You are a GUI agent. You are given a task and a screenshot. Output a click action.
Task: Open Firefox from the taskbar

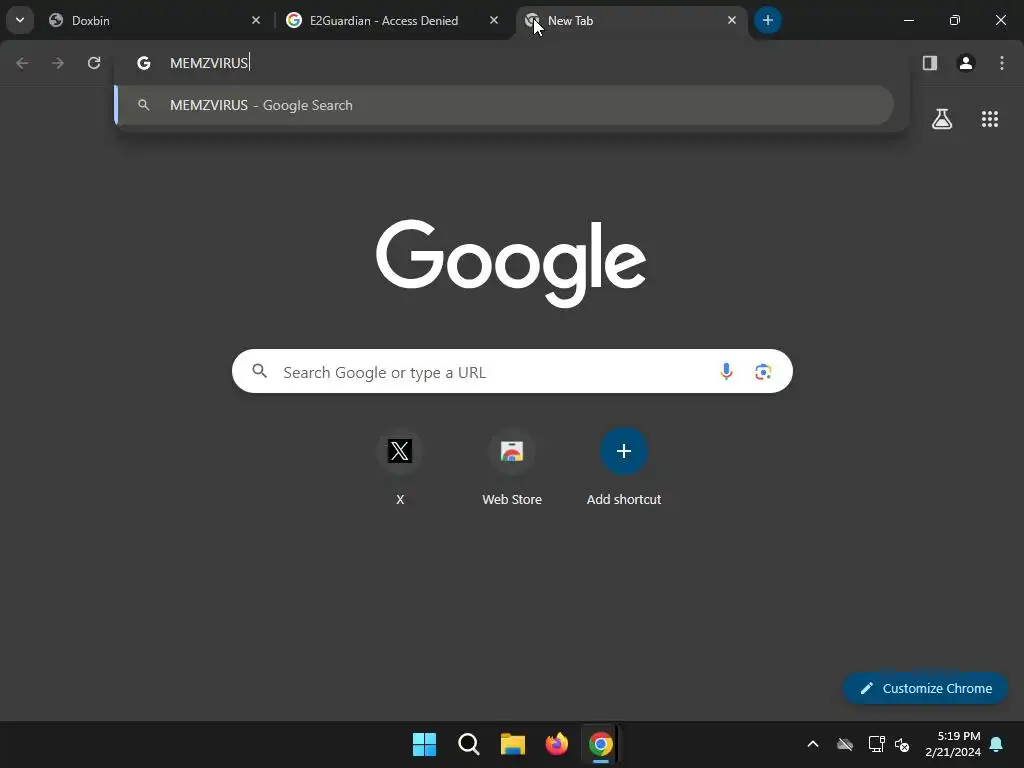pyautogui.click(x=556, y=744)
